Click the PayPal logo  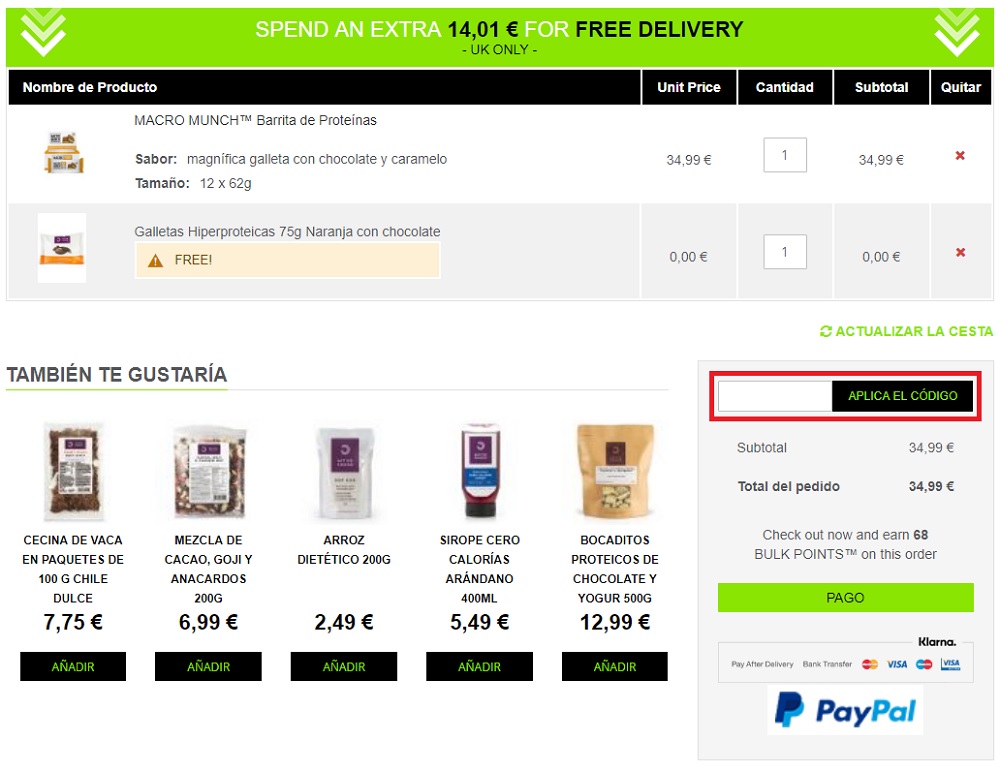click(x=845, y=710)
